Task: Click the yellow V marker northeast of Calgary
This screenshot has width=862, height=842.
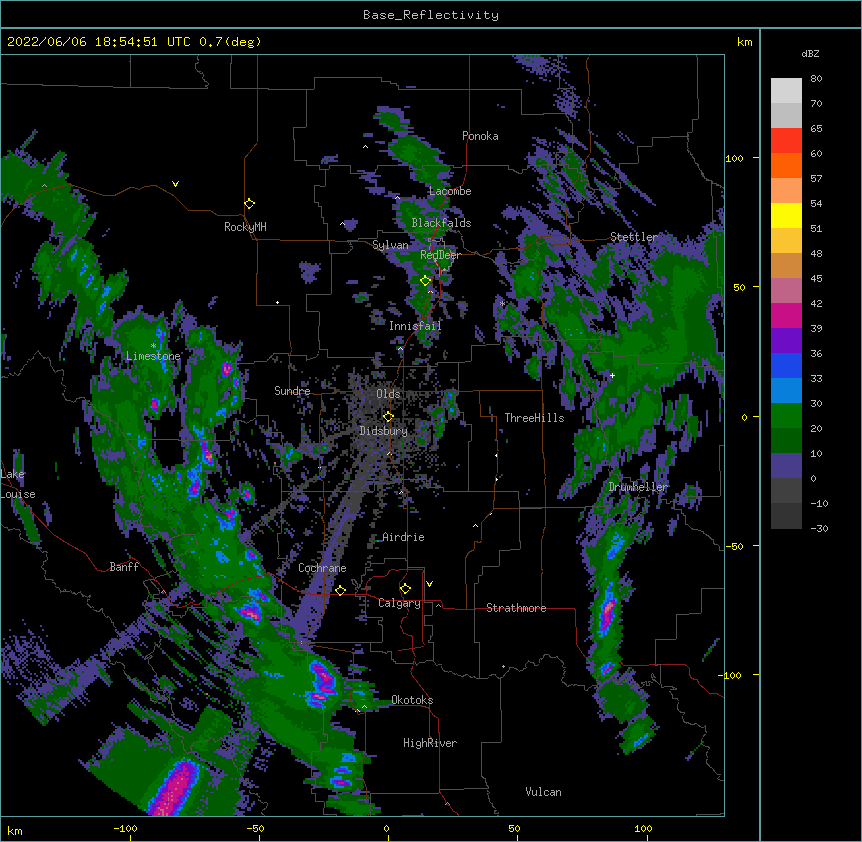Action: point(429,584)
